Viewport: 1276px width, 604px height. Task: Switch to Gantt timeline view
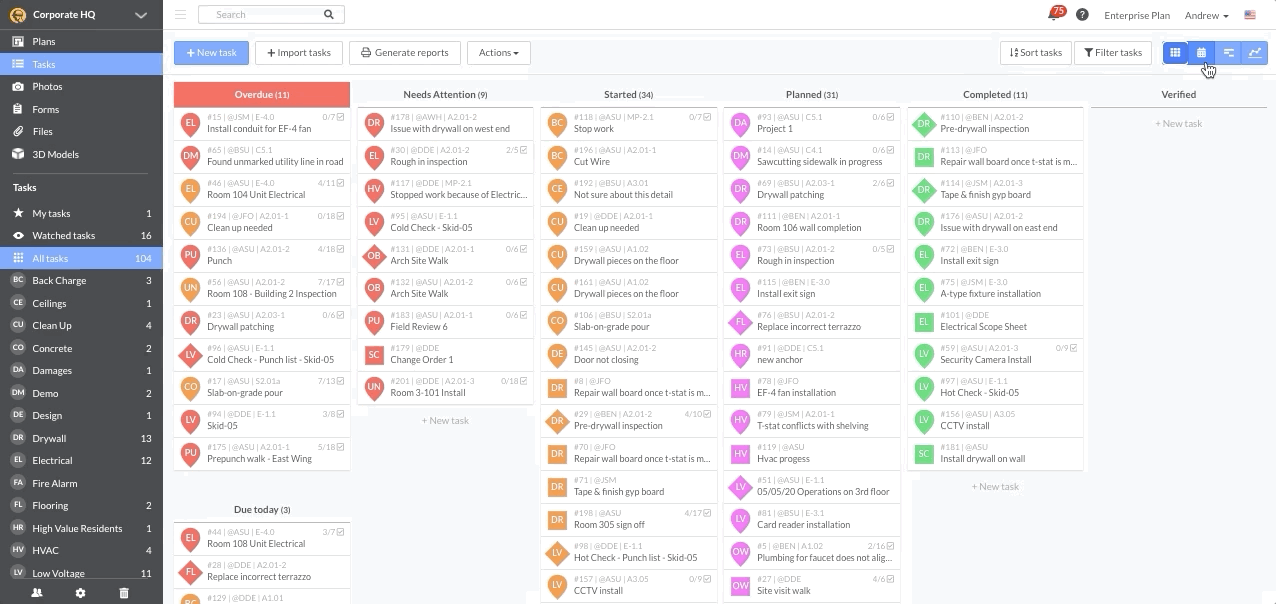[1228, 53]
